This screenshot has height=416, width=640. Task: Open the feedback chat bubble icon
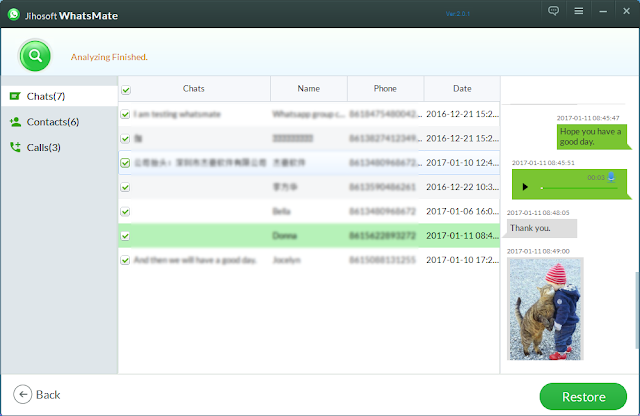[553, 11]
